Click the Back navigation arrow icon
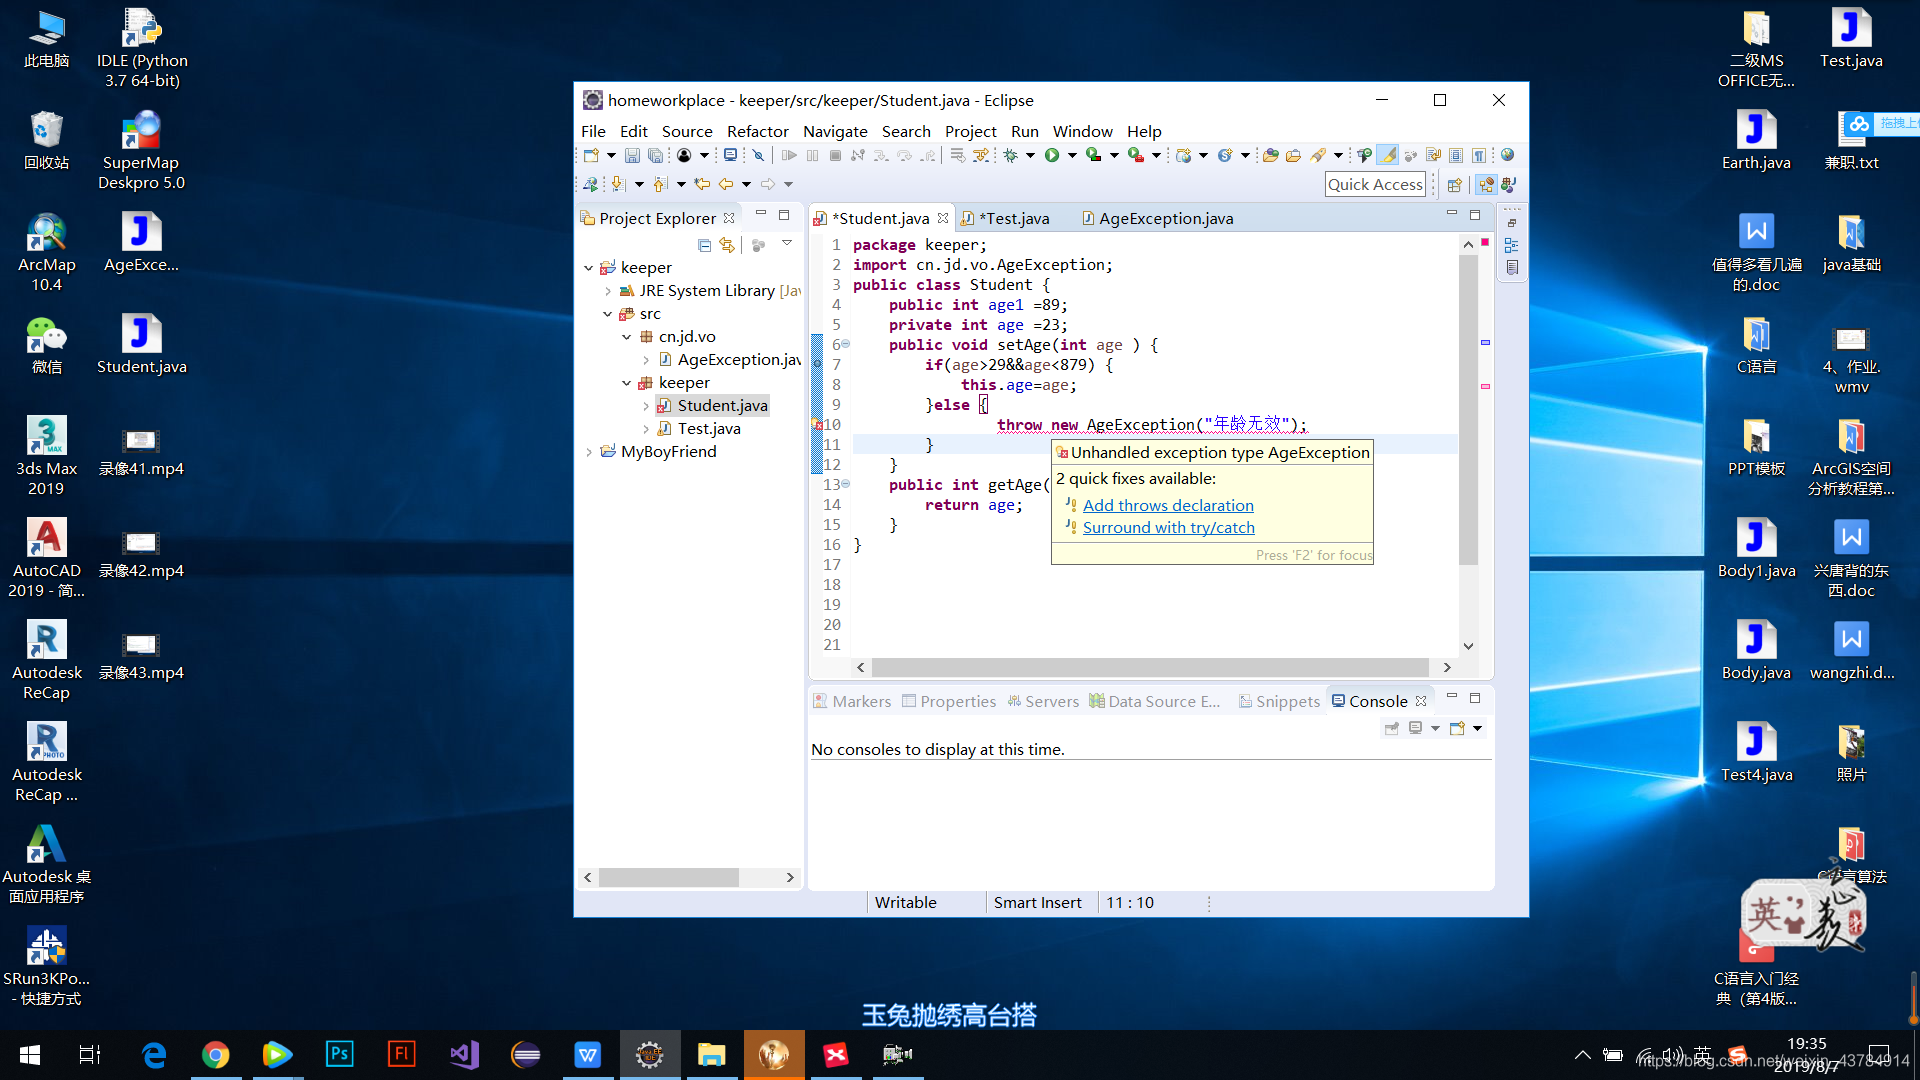Screen dimensions: 1920x1080 tap(726, 184)
